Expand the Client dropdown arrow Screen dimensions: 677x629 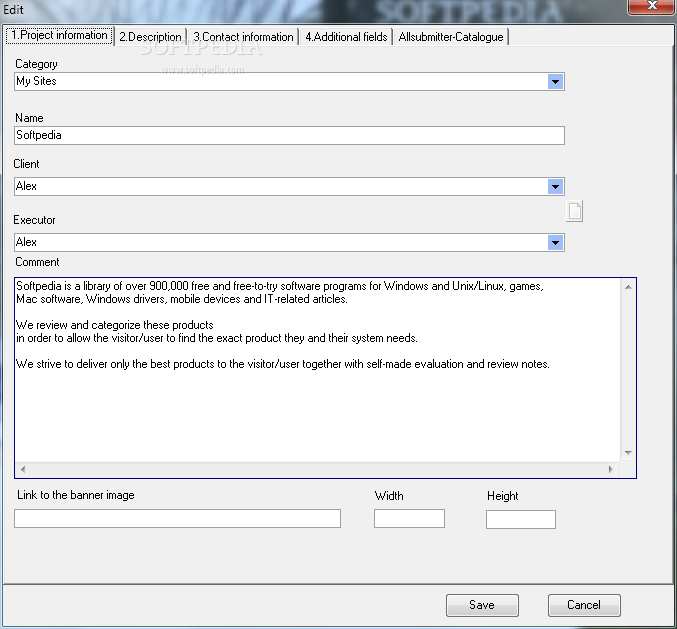(555, 186)
